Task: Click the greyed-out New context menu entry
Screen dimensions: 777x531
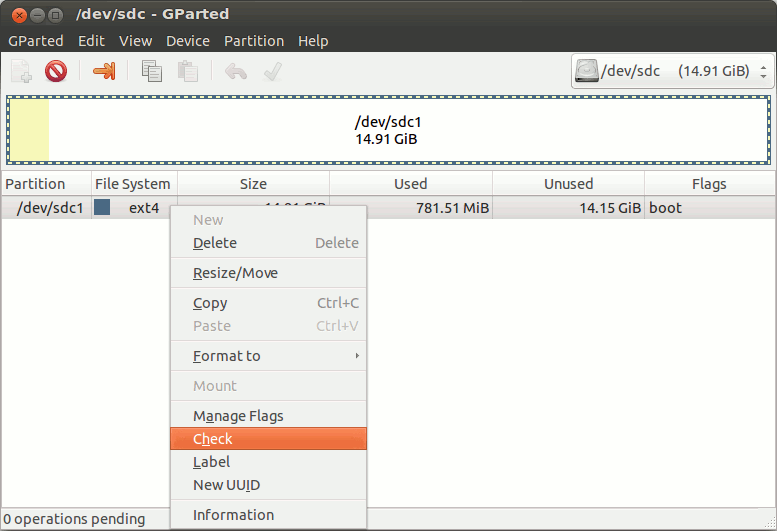Action: [x=268, y=220]
